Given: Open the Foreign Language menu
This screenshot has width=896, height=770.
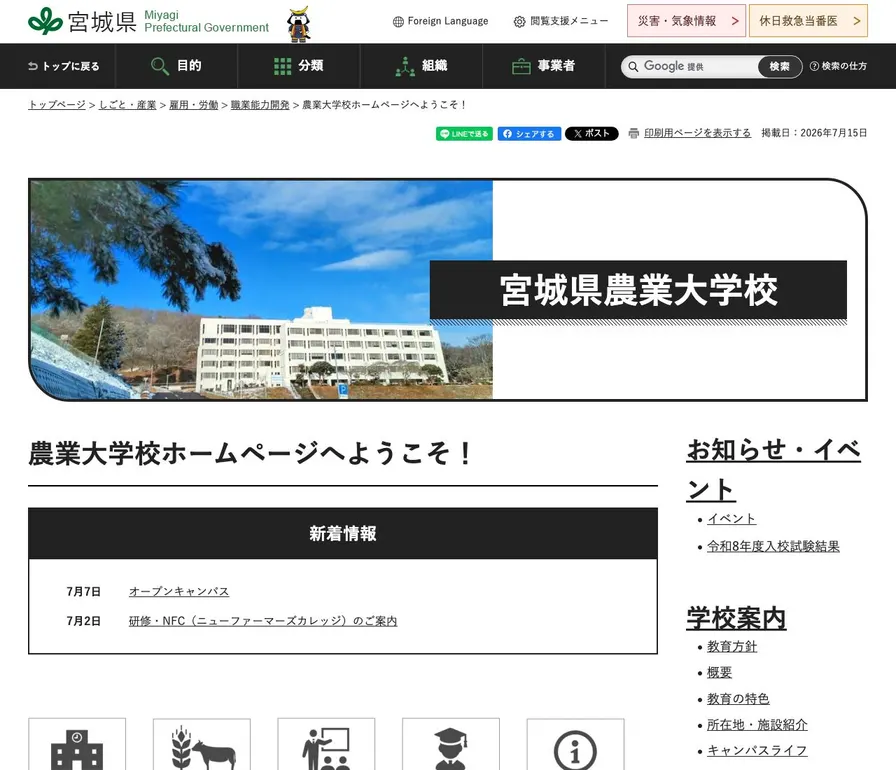Looking at the screenshot, I should [441, 22].
